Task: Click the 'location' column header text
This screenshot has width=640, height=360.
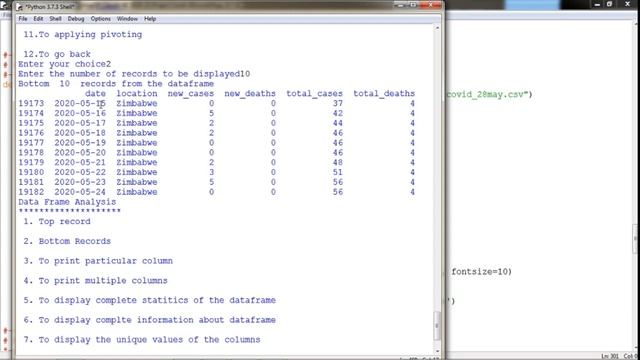Action: click(x=137, y=93)
